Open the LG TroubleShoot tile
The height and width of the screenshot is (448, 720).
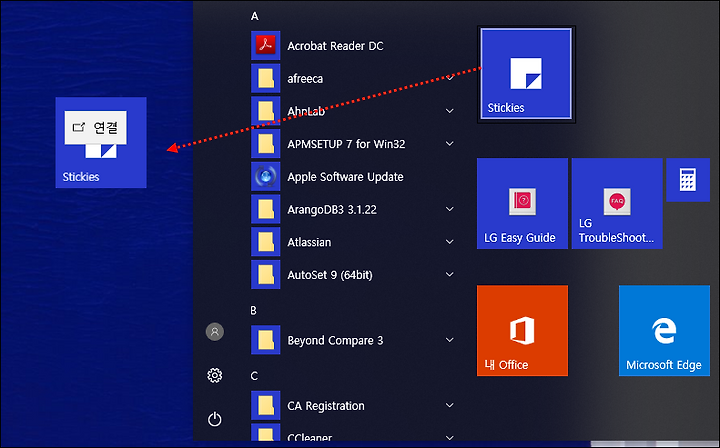[x=617, y=203]
